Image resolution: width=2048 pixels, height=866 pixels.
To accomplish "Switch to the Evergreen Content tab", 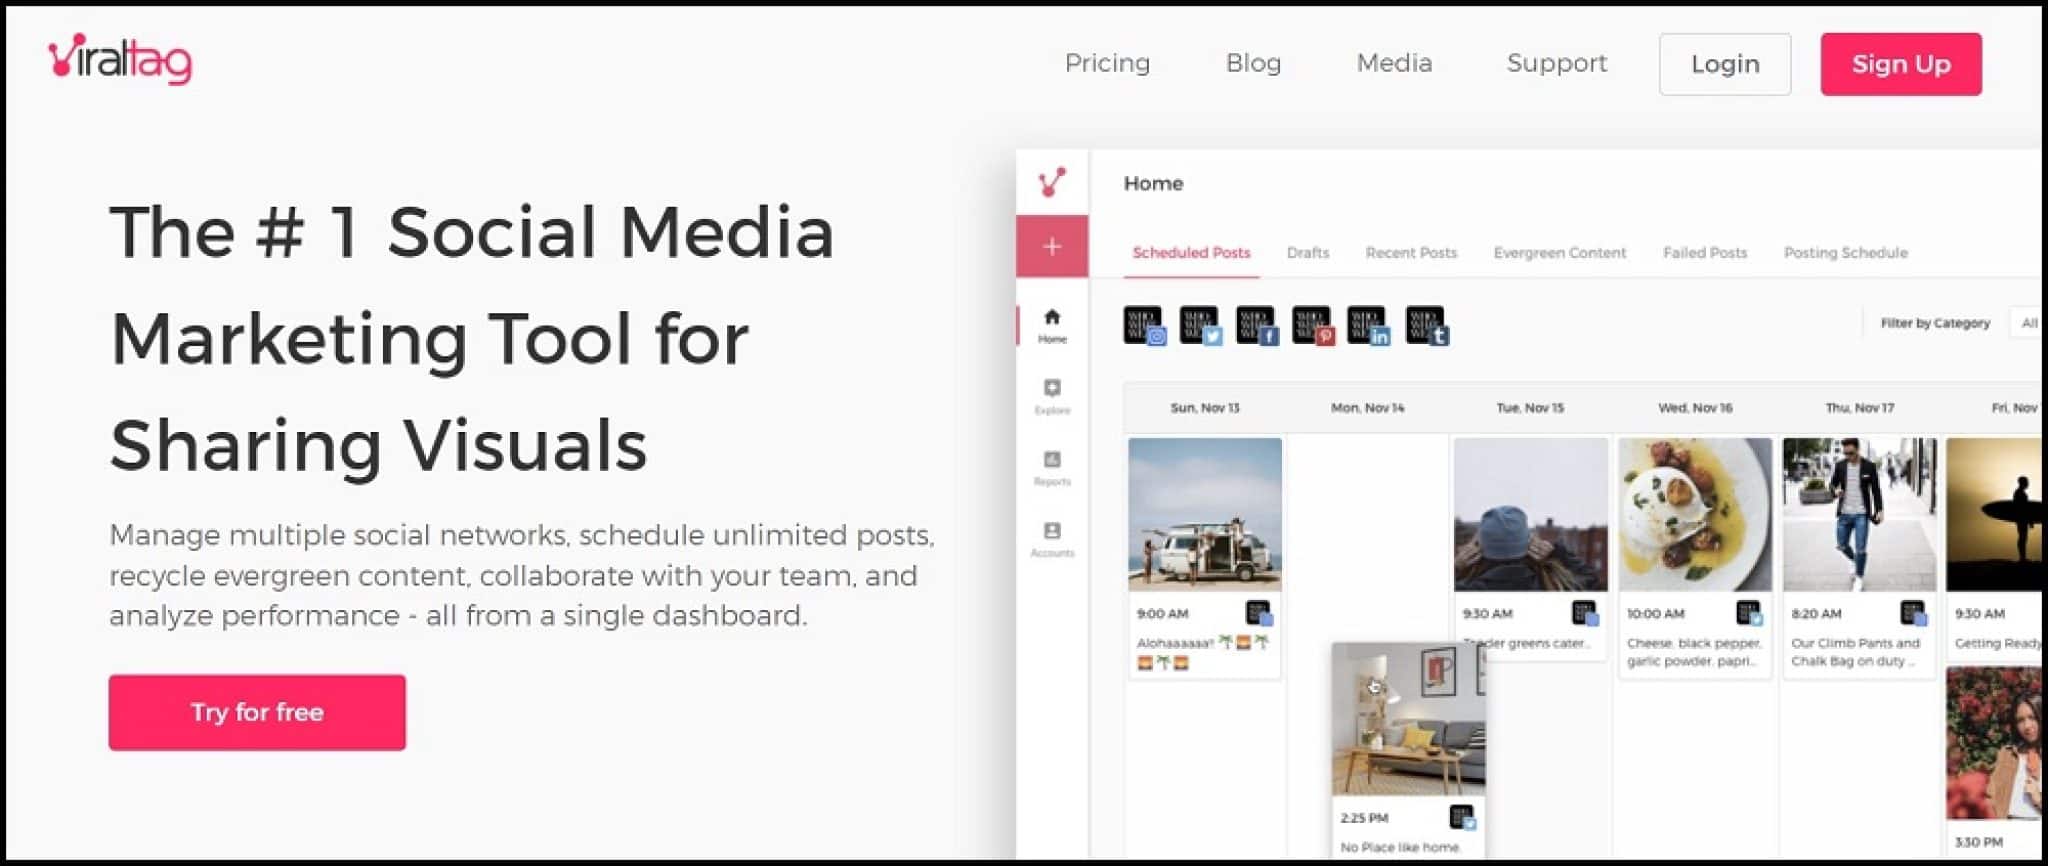I will pos(1560,253).
